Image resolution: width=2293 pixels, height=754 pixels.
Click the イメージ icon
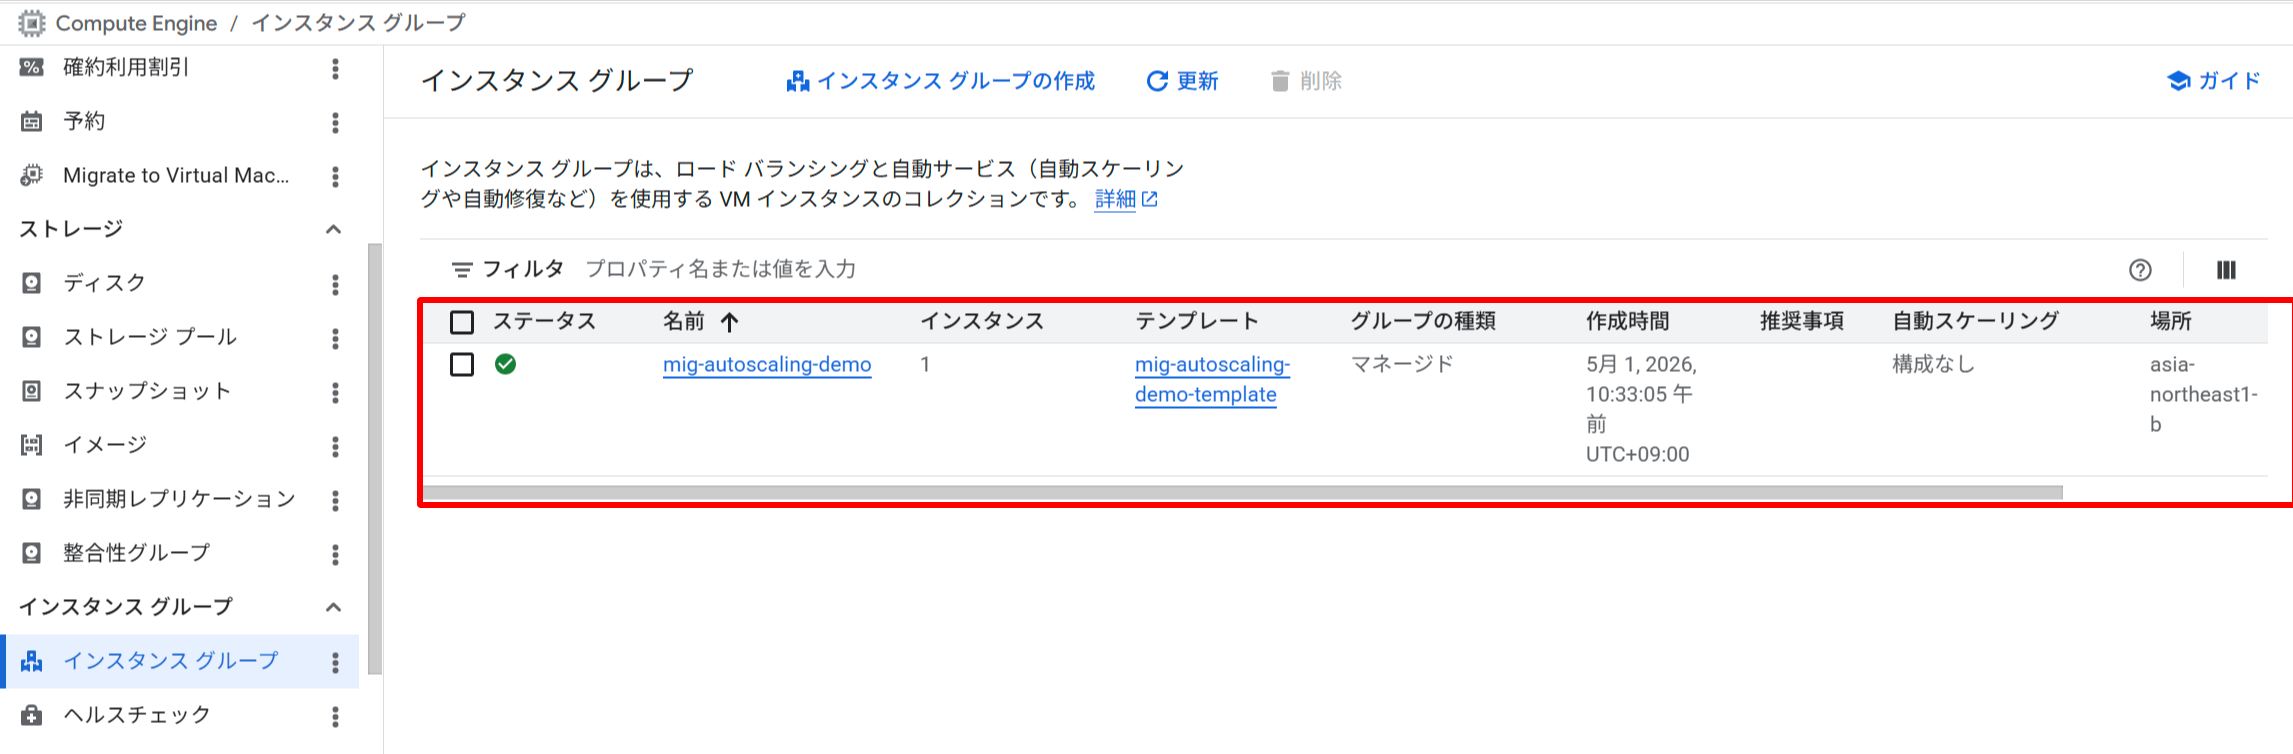coord(32,445)
